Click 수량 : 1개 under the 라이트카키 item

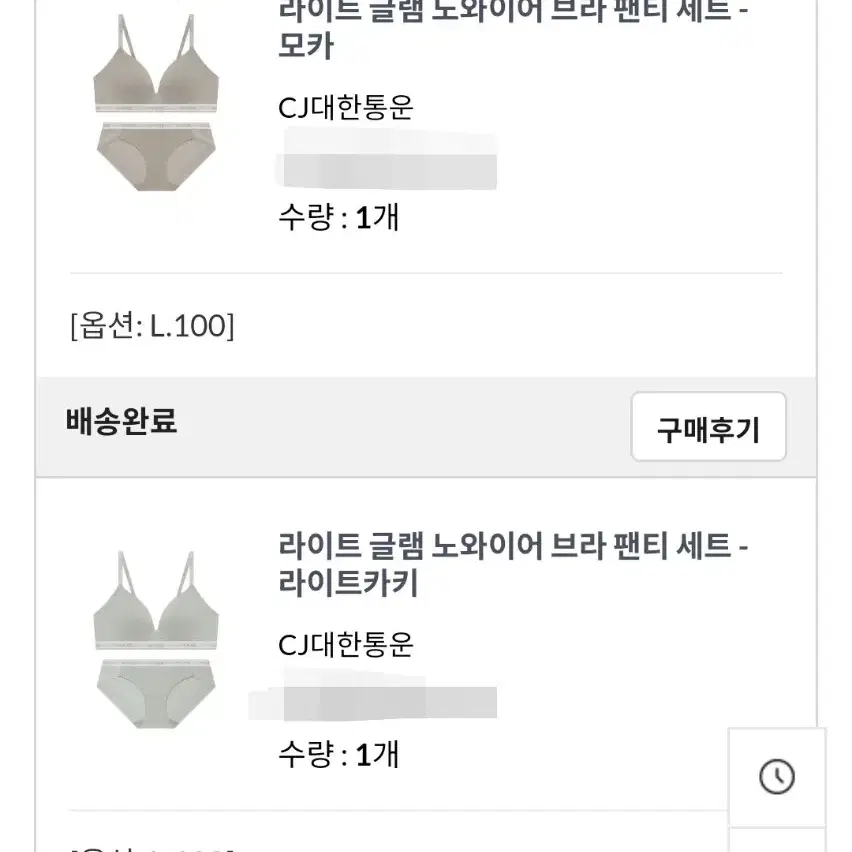[339, 754]
